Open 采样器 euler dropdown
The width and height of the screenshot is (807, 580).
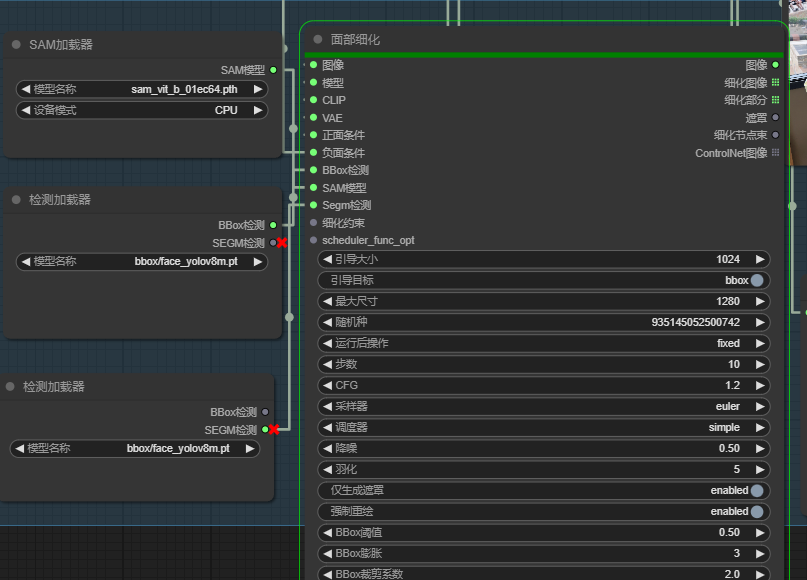coord(543,406)
